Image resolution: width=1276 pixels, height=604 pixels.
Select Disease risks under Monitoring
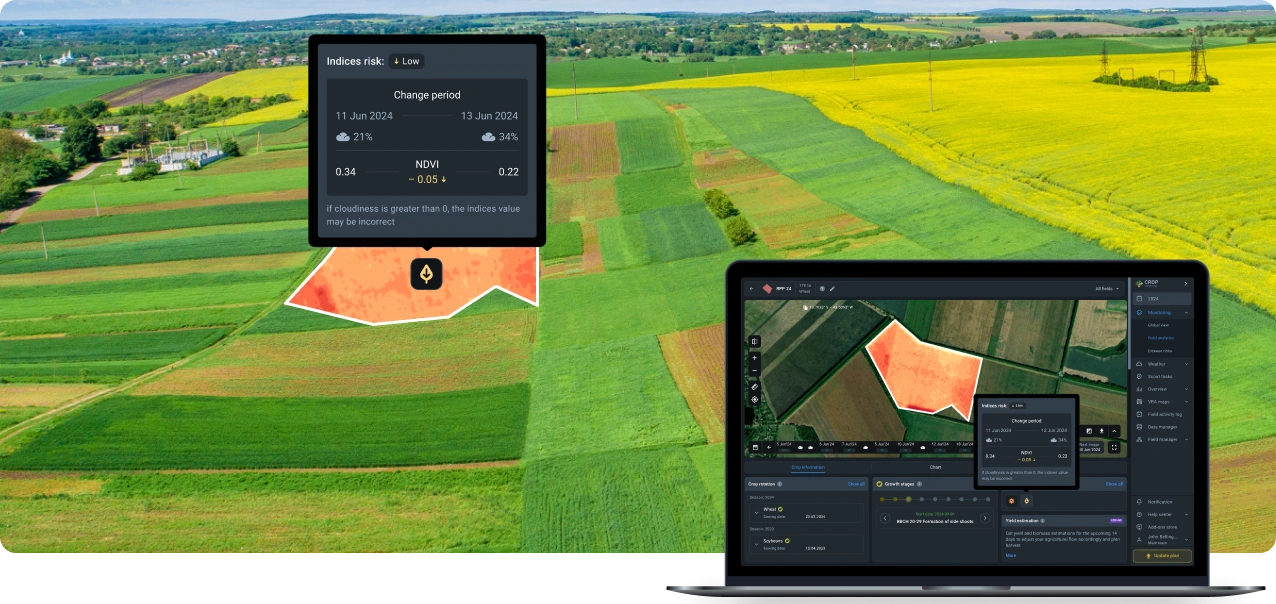(1160, 349)
